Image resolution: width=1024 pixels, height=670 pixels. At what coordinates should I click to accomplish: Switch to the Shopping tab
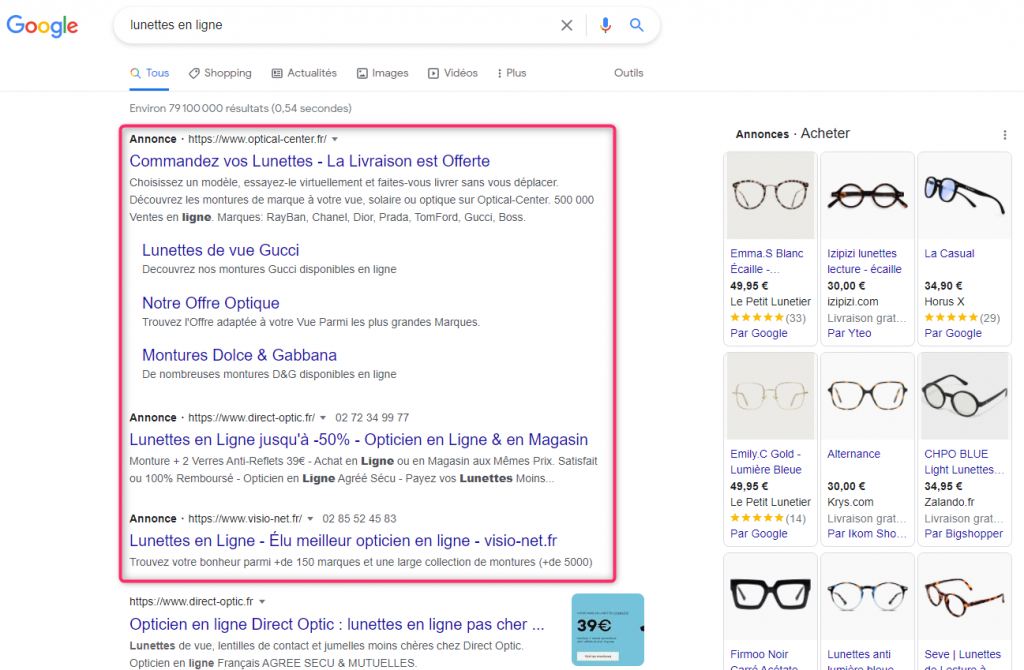[x=220, y=73]
